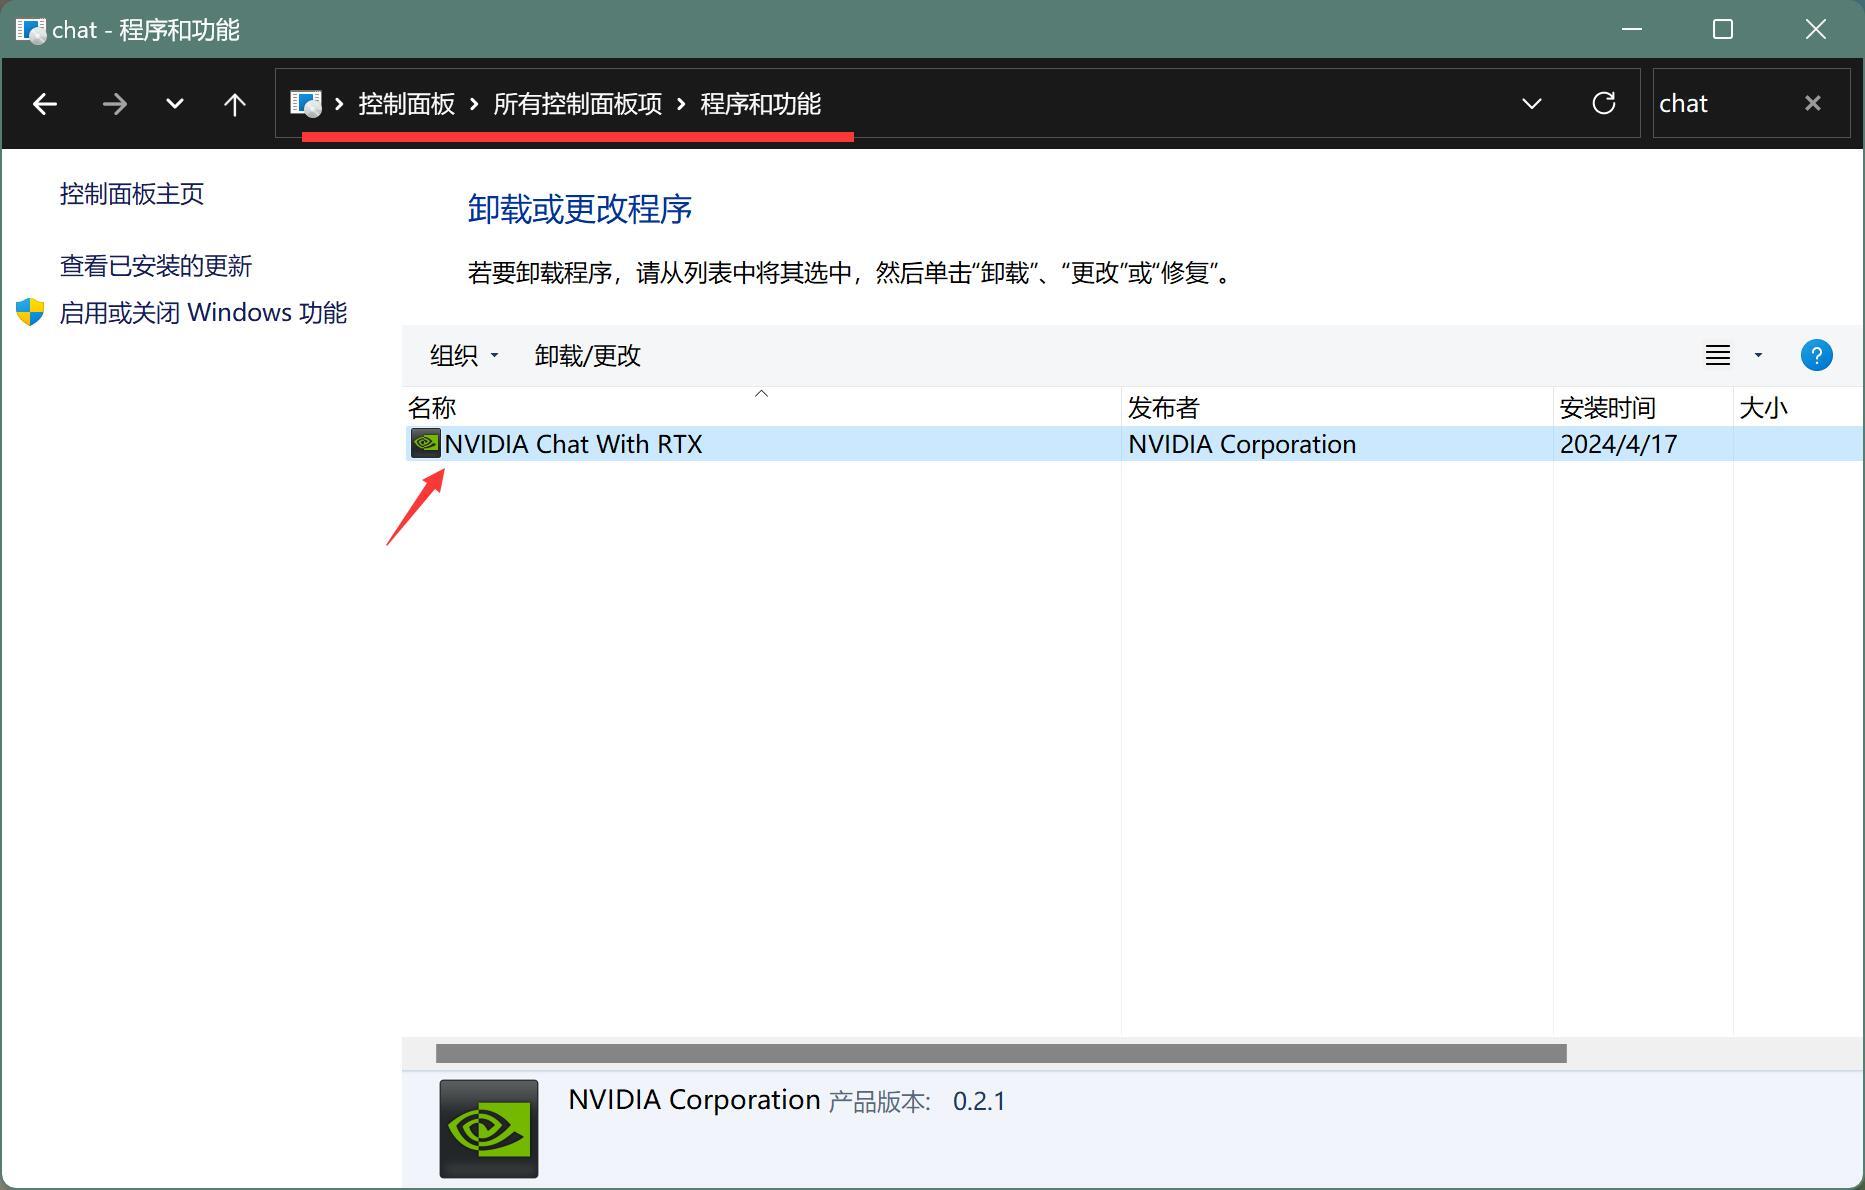This screenshot has width=1865, height=1190.
Task: Select 控制面板 breadcrumb segment
Action: click(x=407, y=104)
